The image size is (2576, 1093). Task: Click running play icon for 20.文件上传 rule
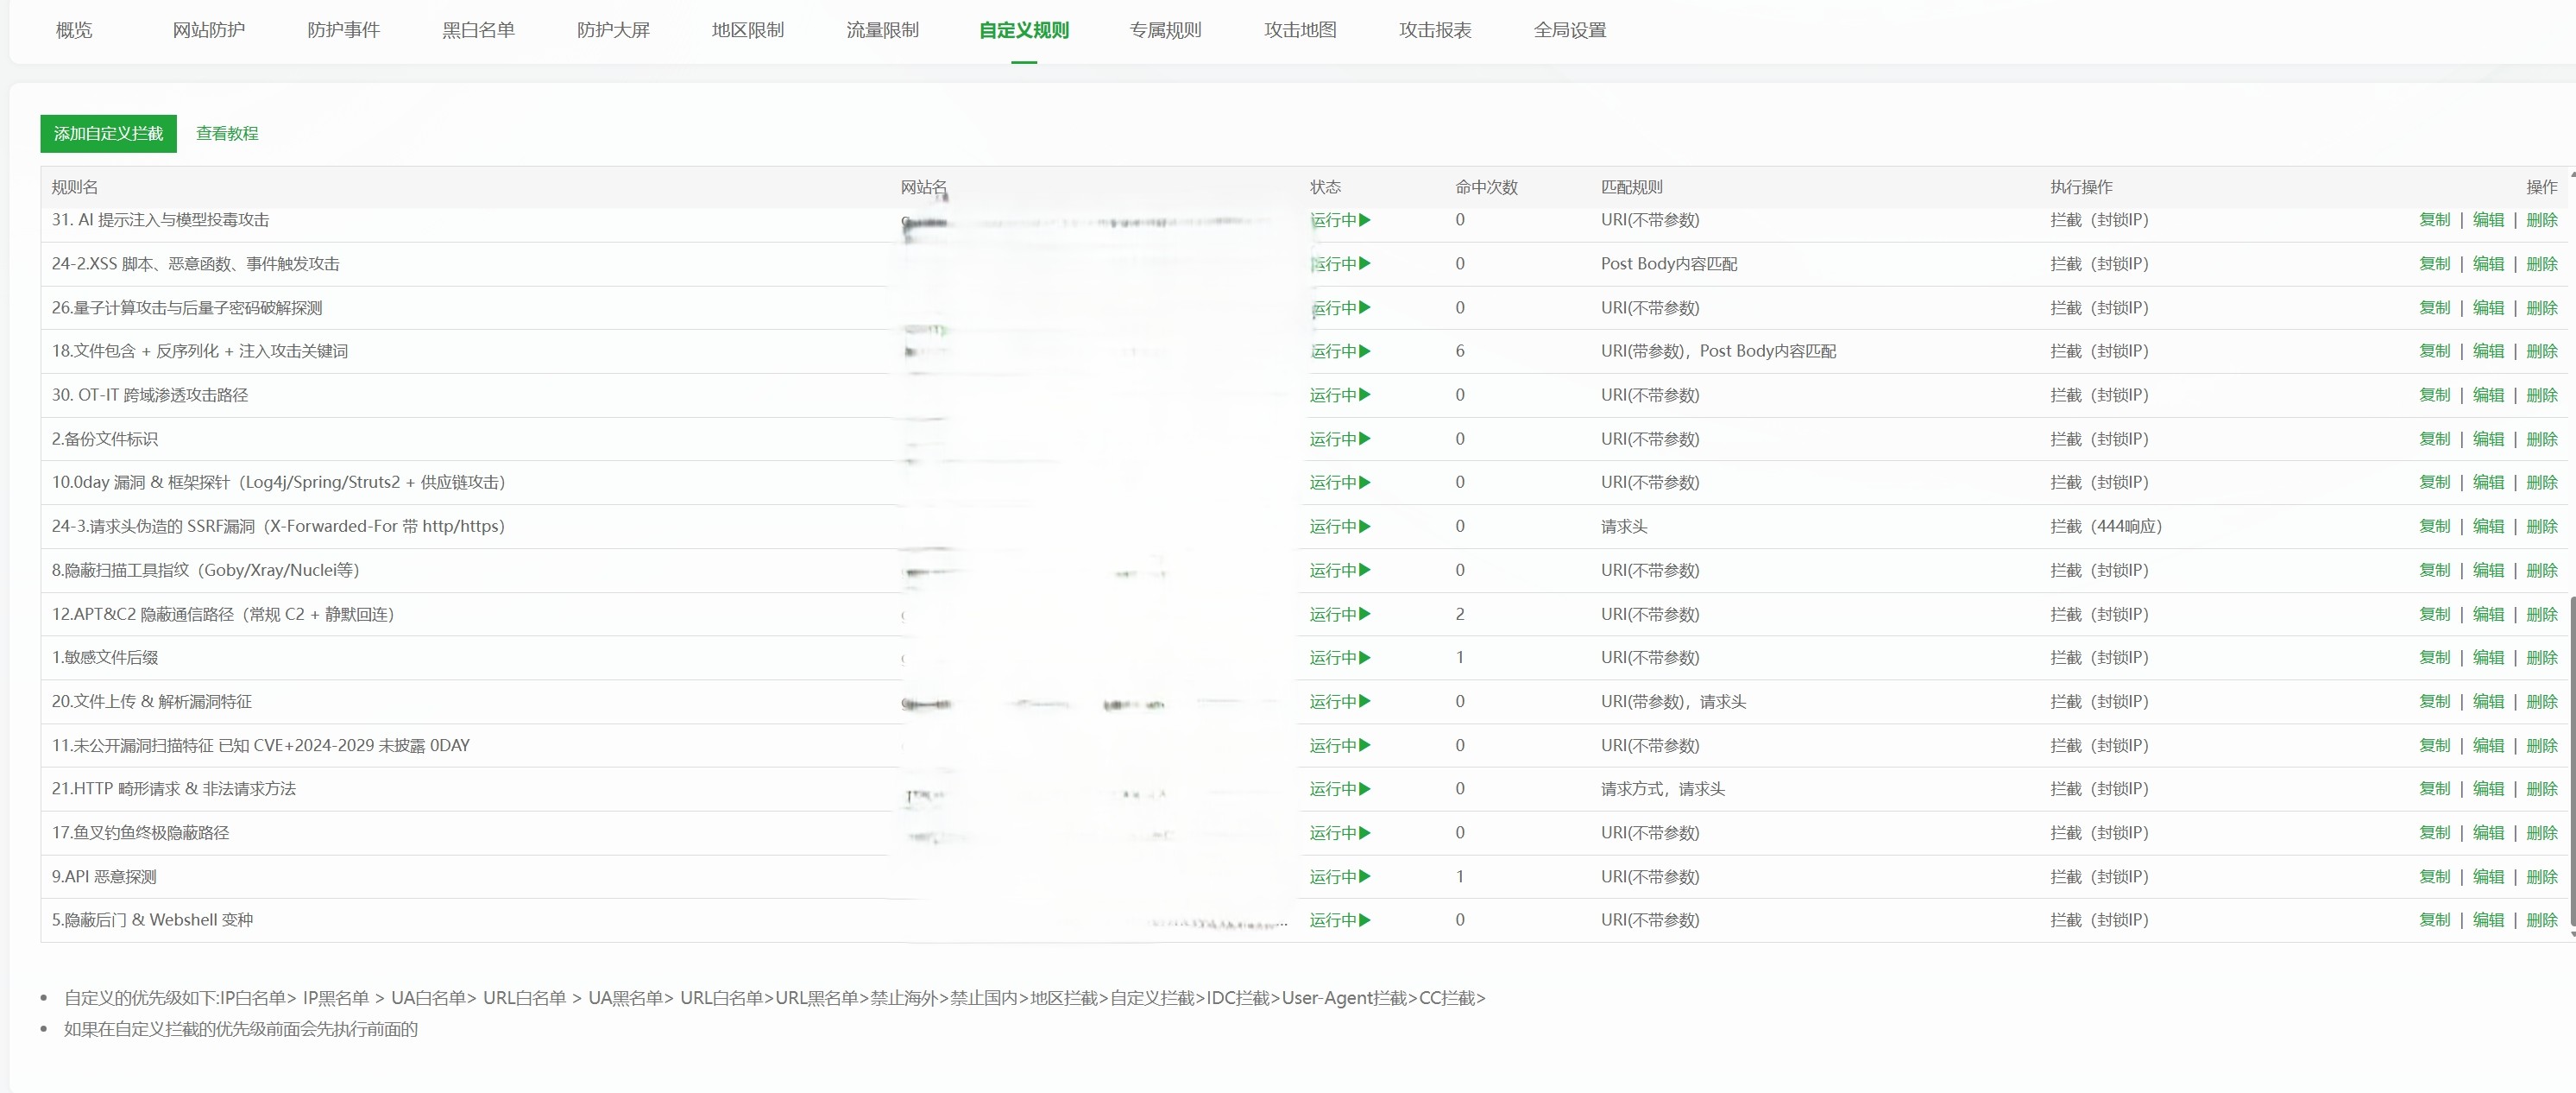pos(1365,702)
